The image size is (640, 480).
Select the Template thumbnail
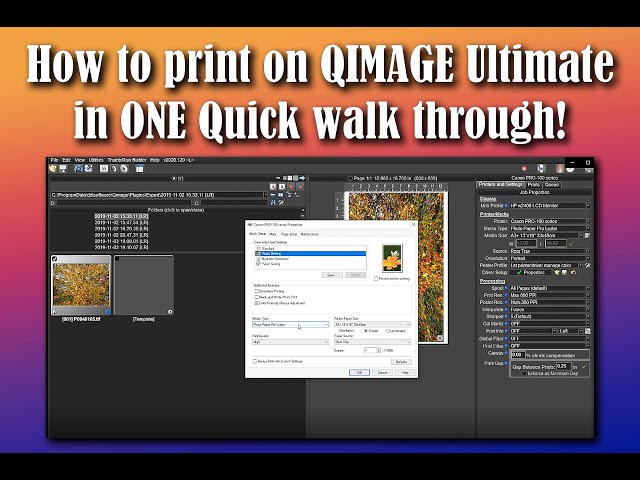(x=144, y=285)
